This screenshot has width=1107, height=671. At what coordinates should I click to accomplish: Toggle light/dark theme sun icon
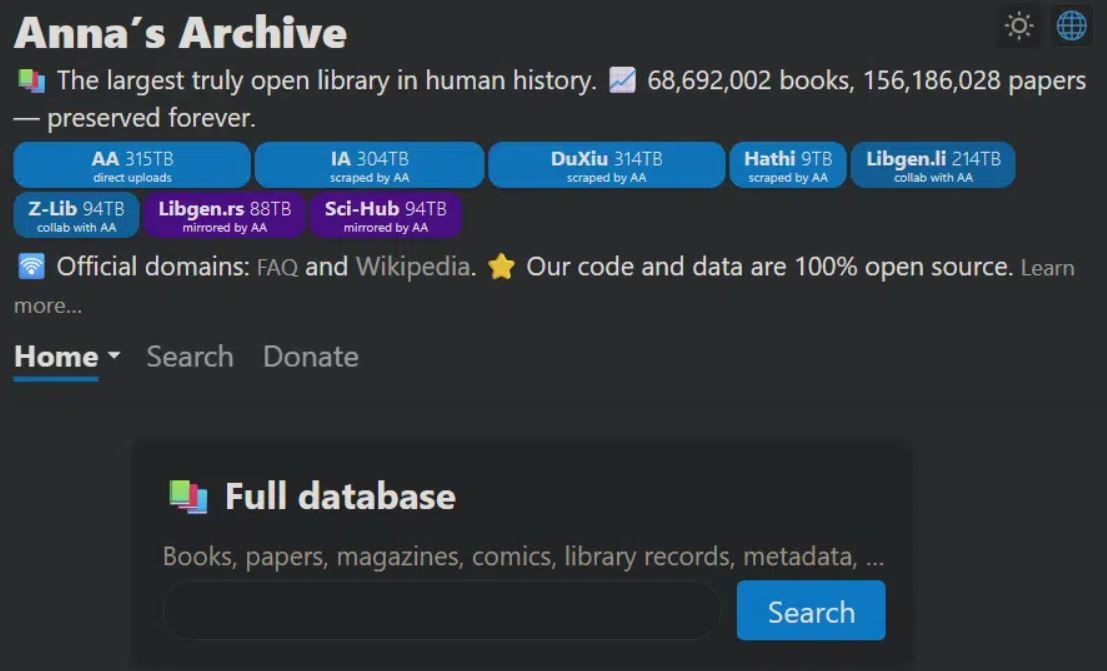tap(1018, 27)
